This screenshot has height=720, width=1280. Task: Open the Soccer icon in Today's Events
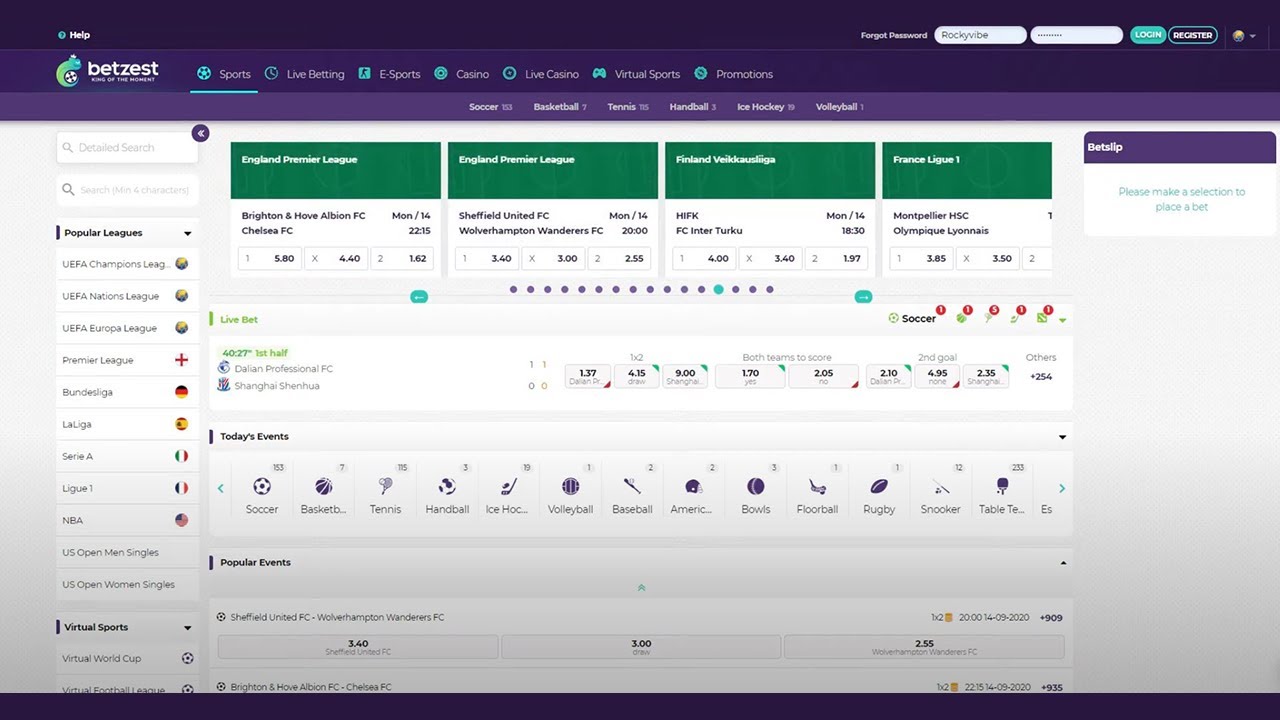262,487
